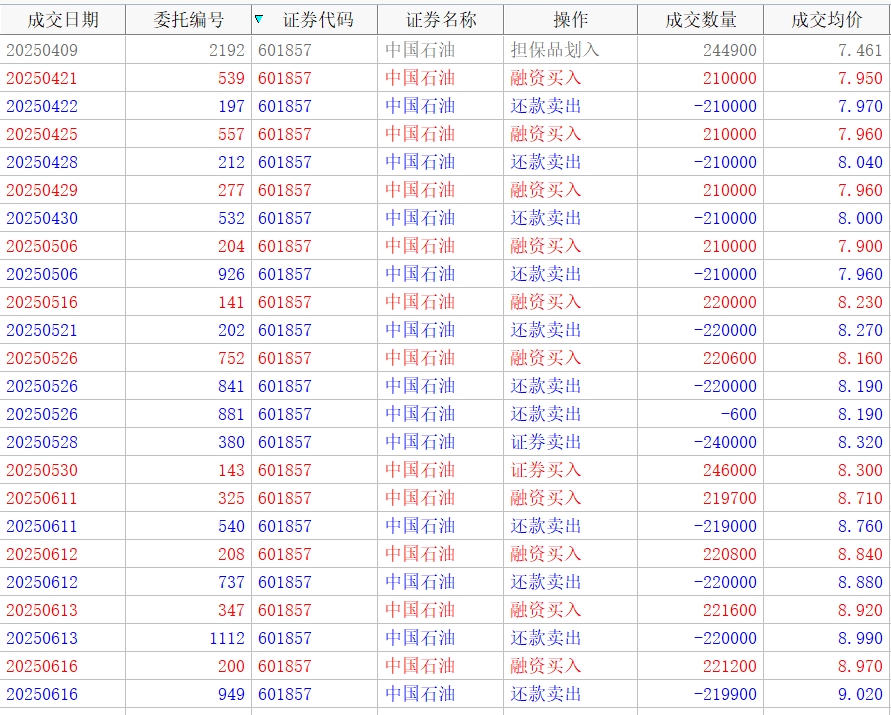The width and height of the screenshot is (891, 715).
Task: Click the 操作 column header
Action: (x=571, y=20)
